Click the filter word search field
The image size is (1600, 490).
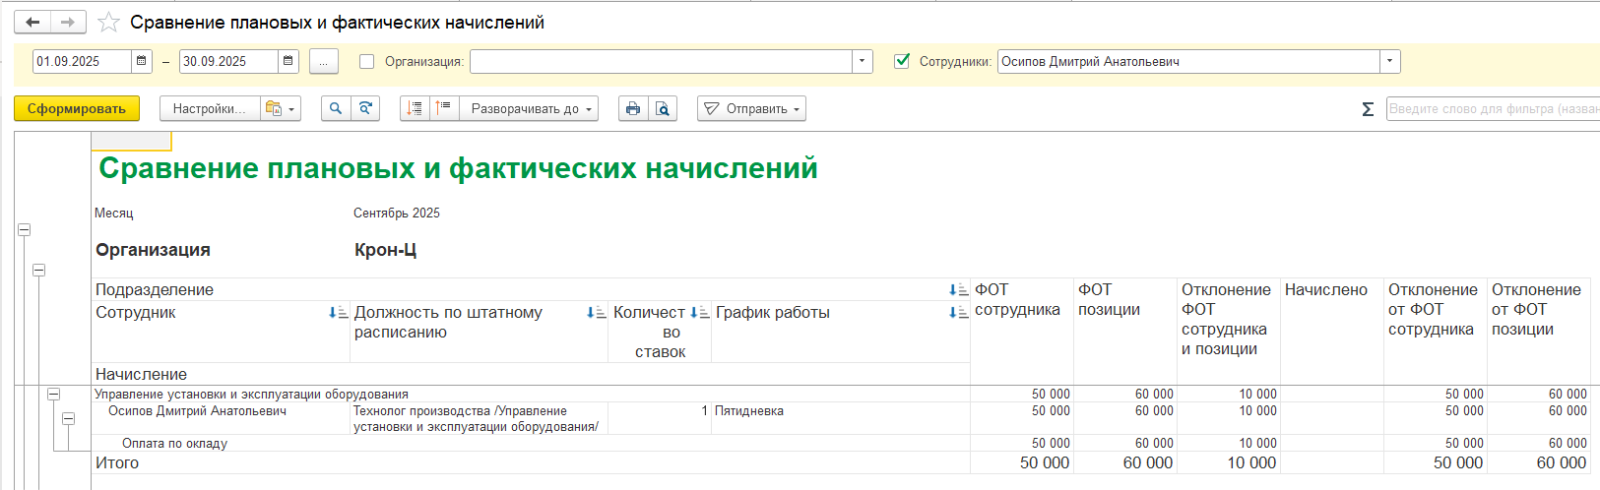1492,109
